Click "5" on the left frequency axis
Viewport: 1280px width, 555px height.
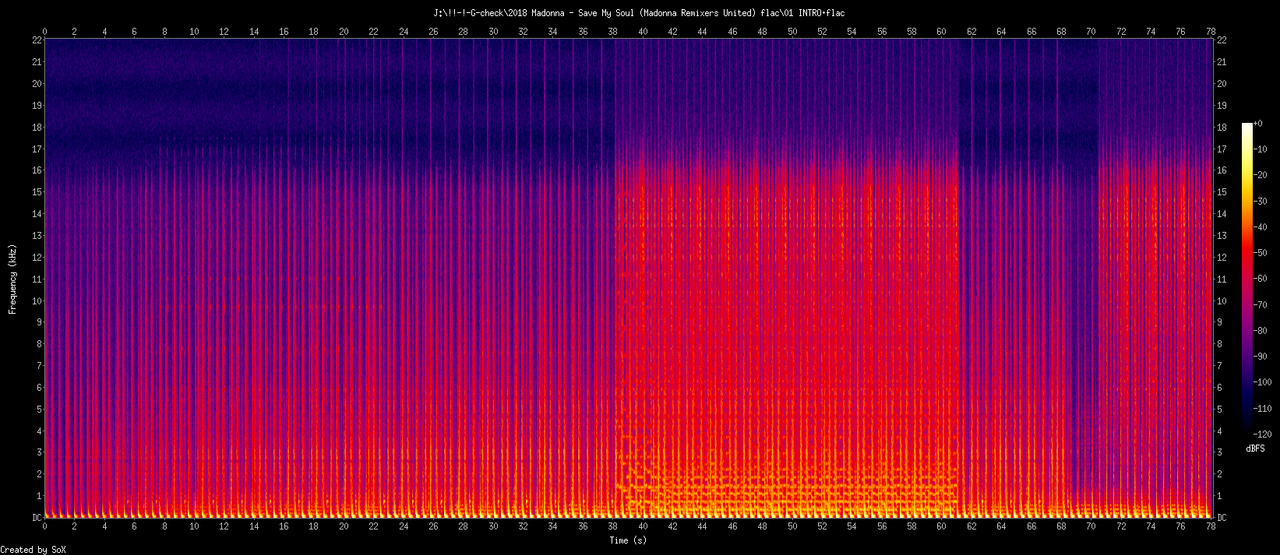click(39, 409)
